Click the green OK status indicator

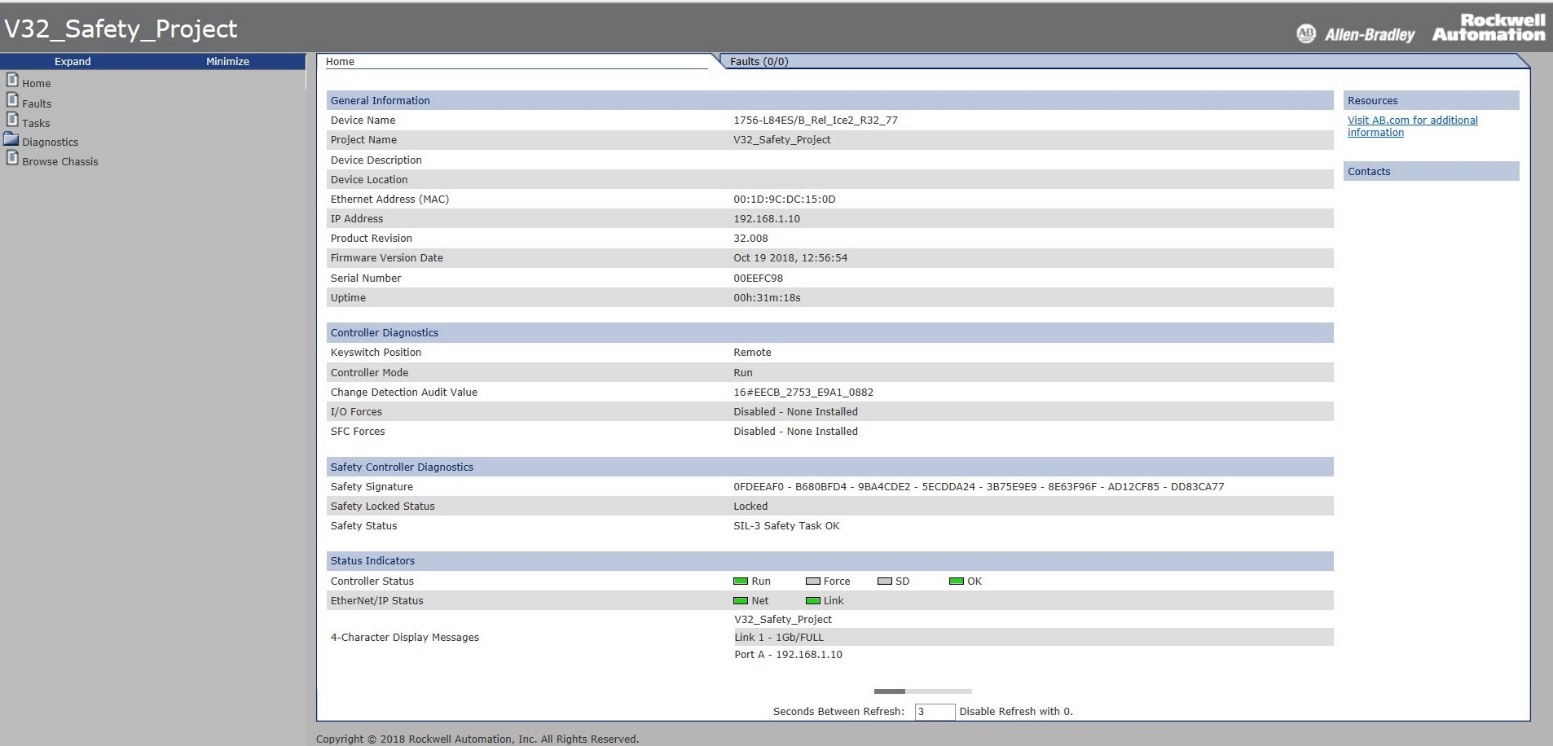957,581
